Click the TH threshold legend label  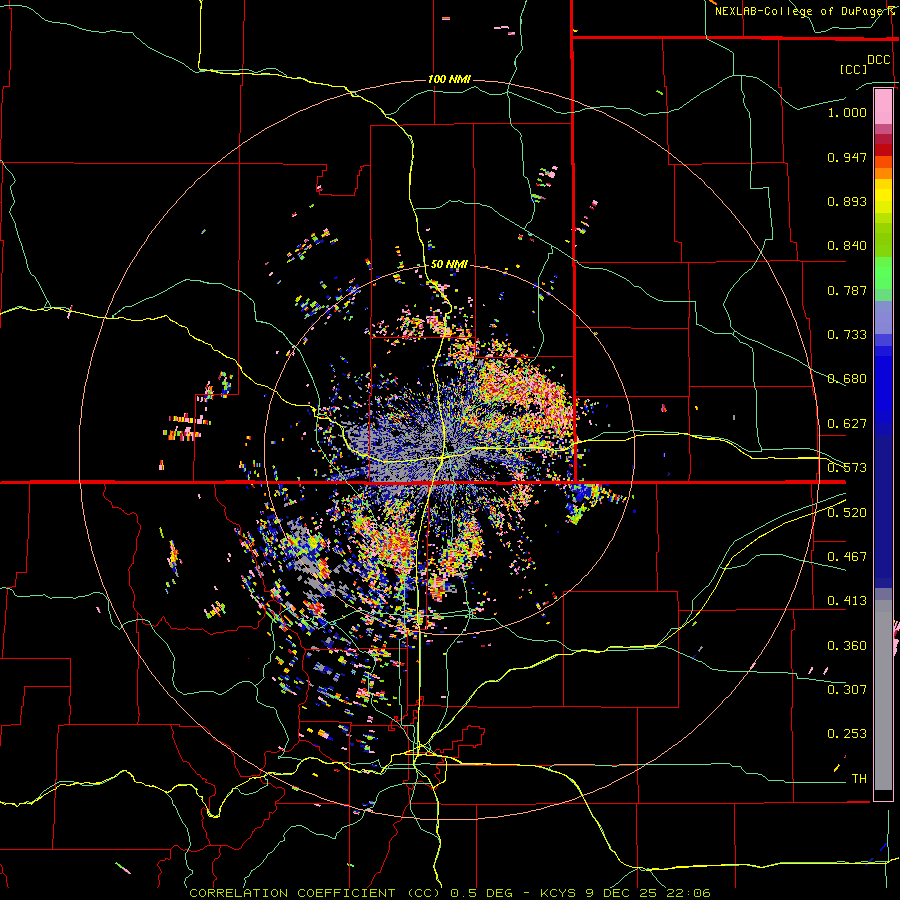(859, 779)
